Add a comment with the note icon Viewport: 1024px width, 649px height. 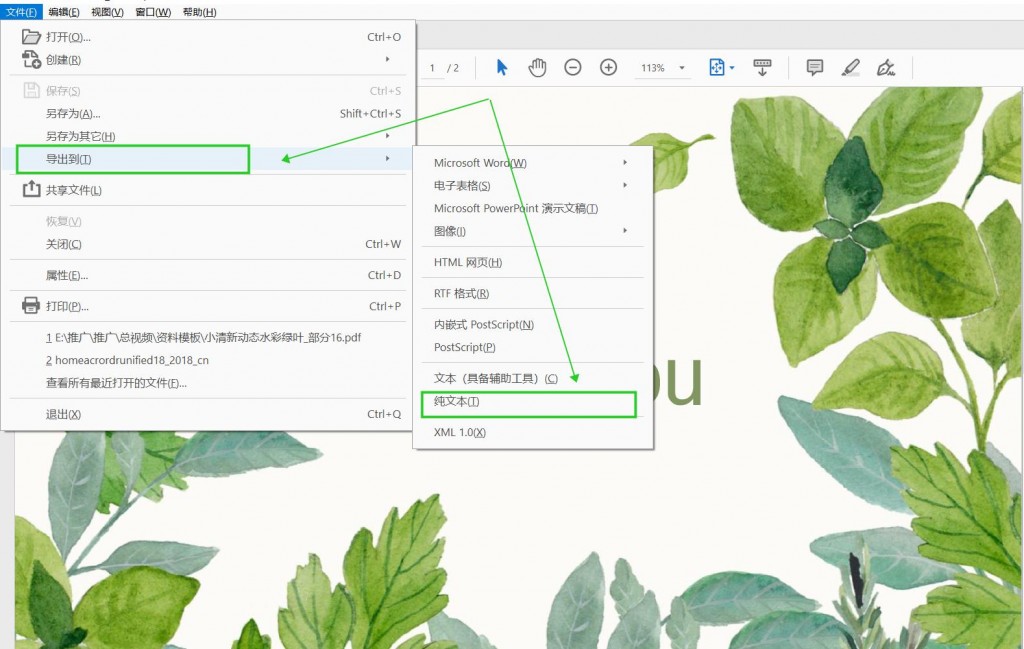814,67
